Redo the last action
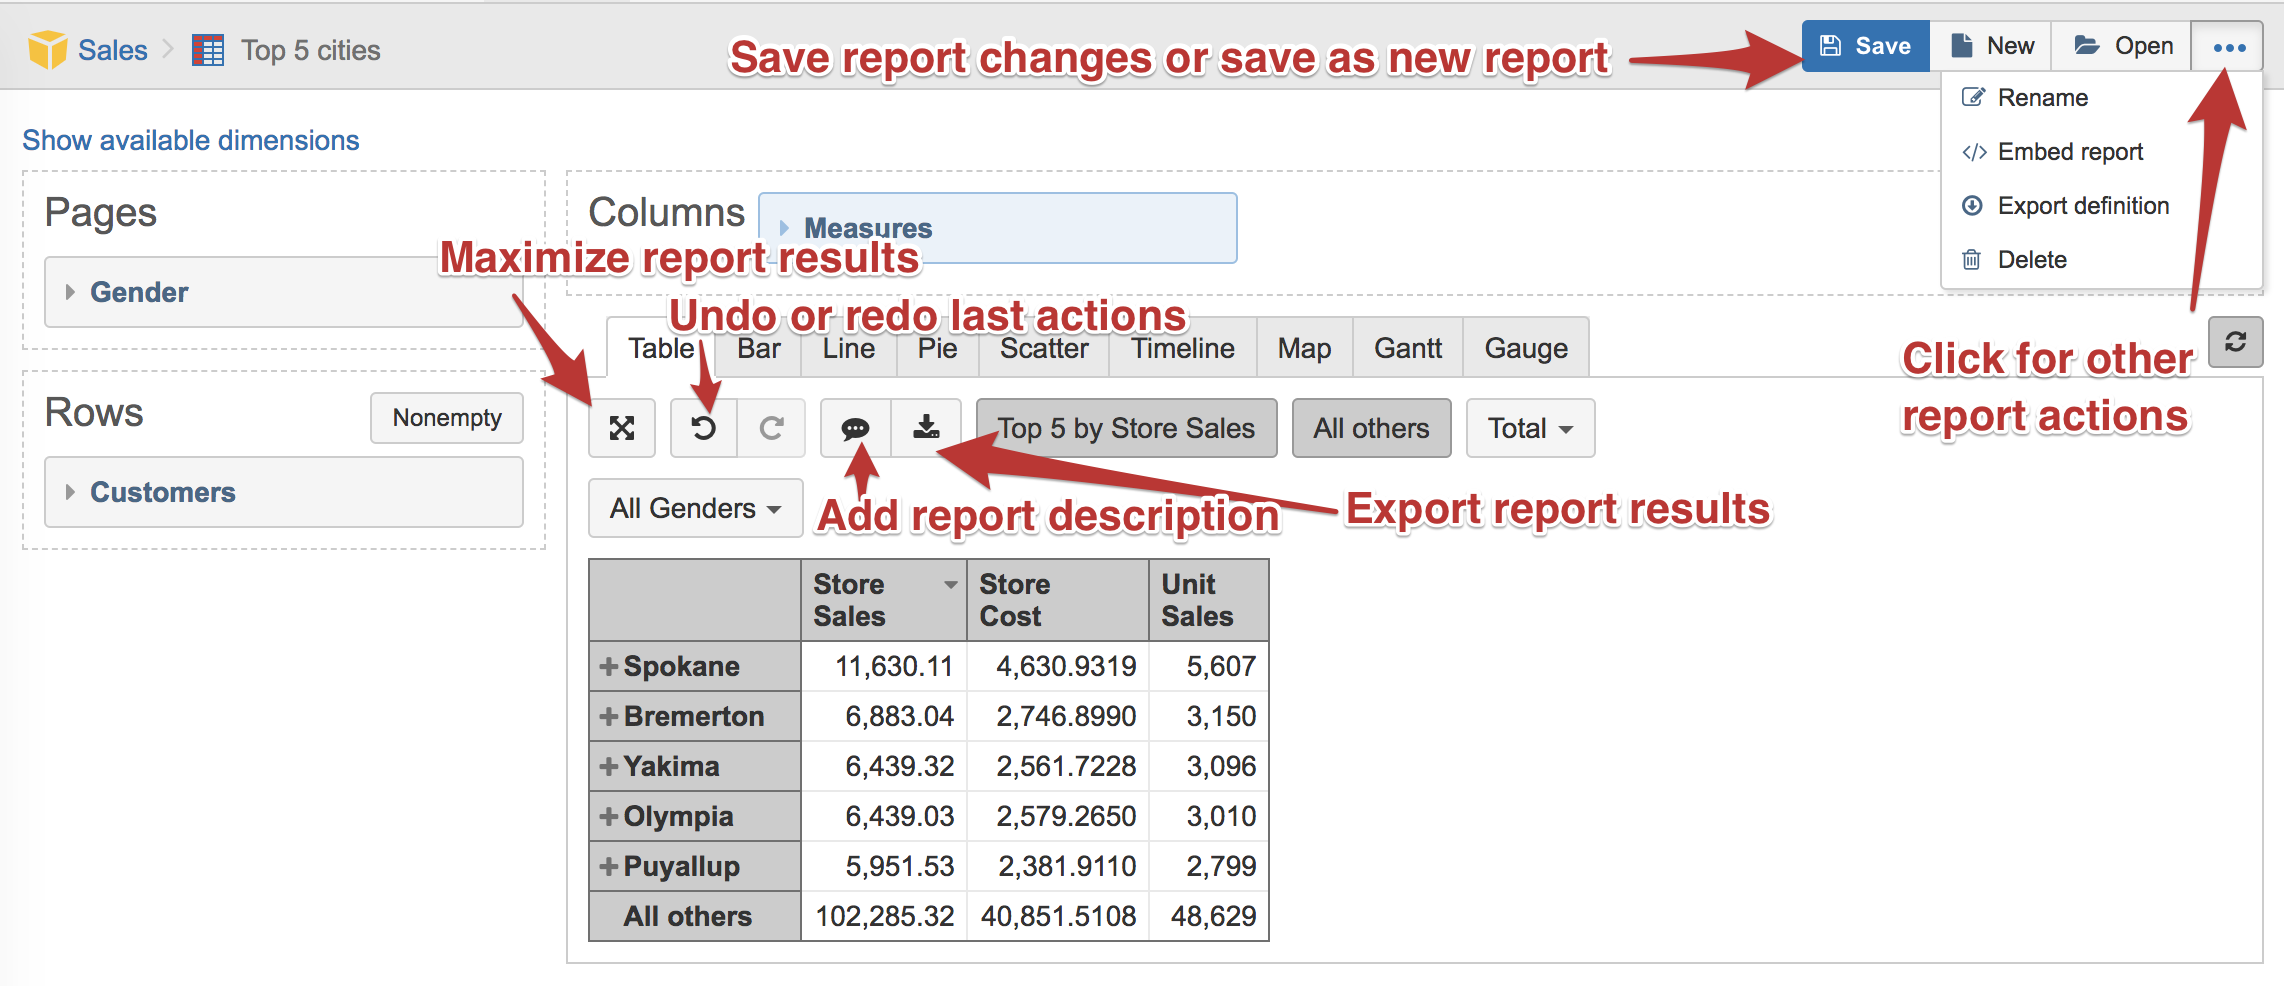 tap(770, 428)
